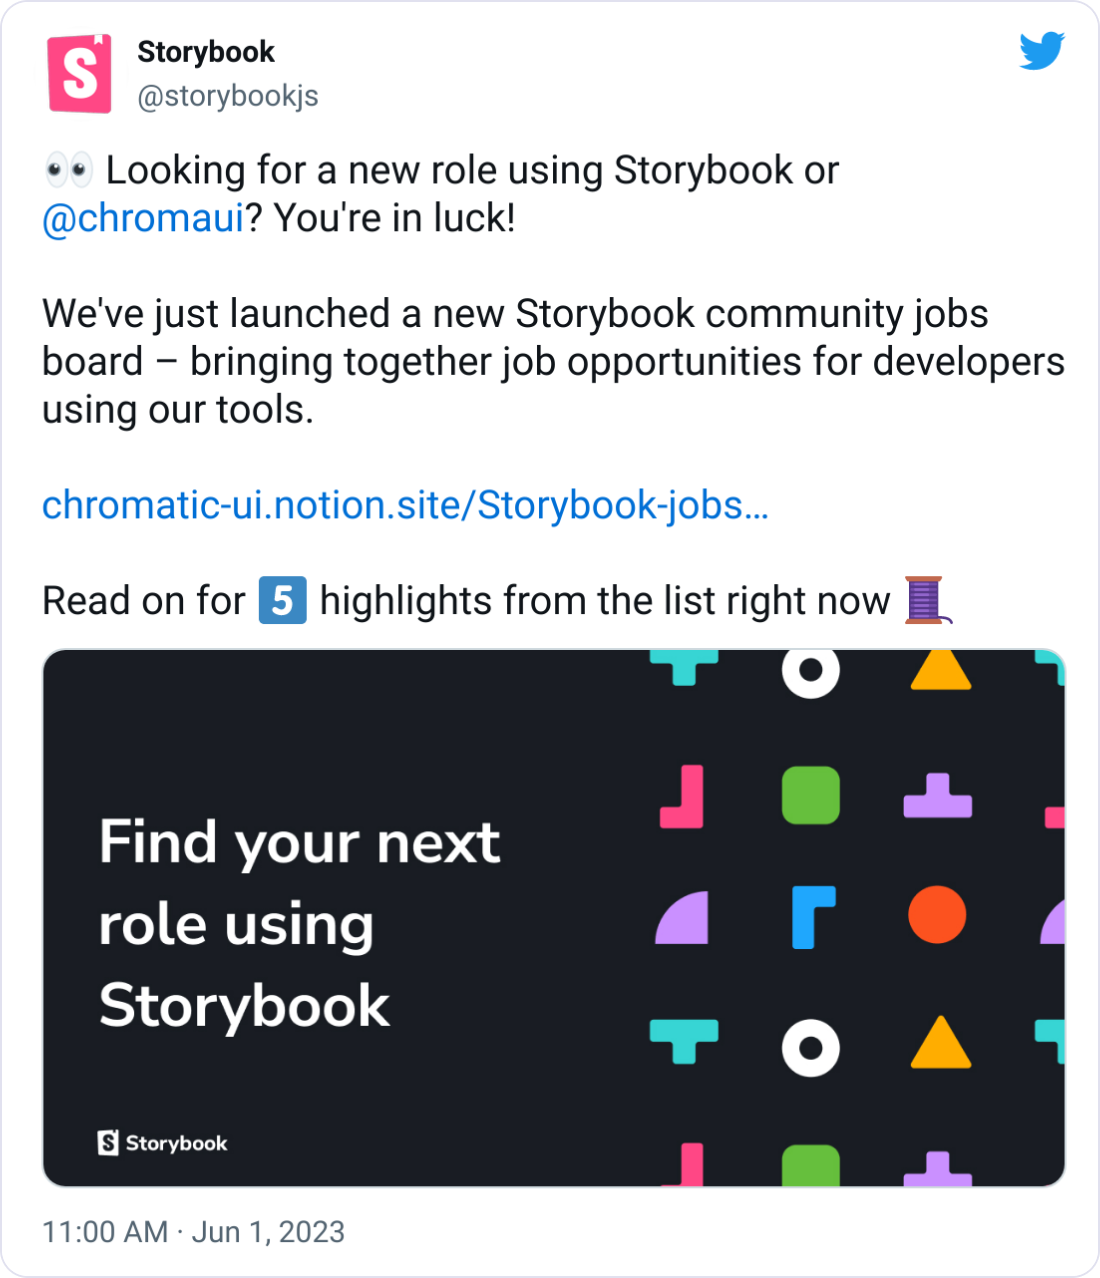The image size is (1100, 1278).
Task: Click the blue keycap 5 emoji
Action: (x=283, y=600)
